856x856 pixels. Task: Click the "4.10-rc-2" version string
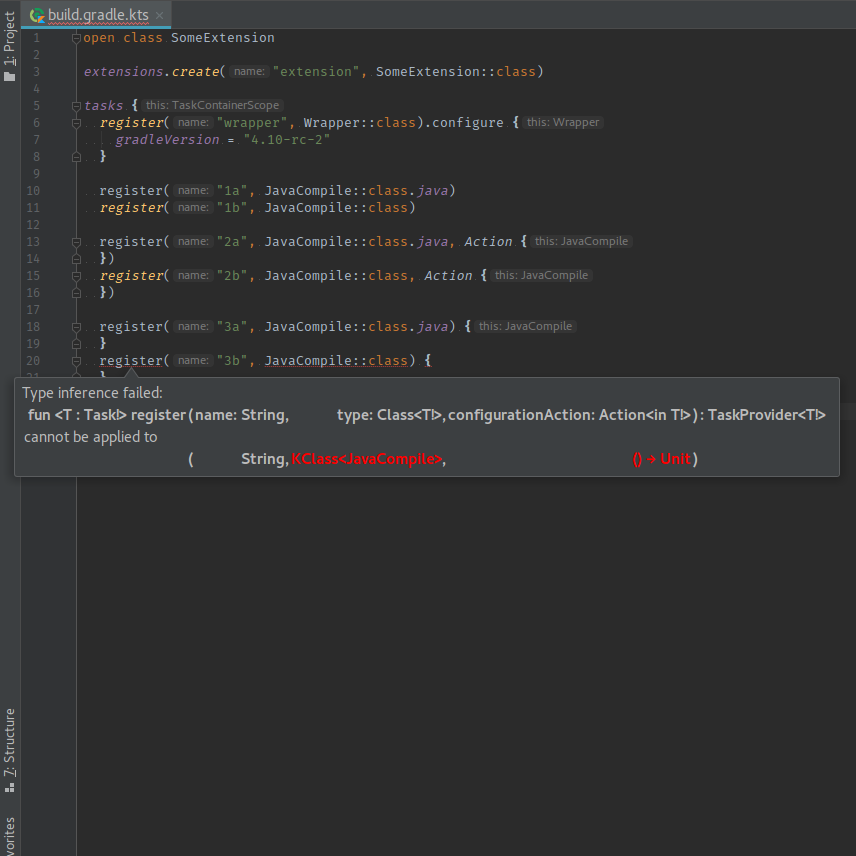(287, 140)
